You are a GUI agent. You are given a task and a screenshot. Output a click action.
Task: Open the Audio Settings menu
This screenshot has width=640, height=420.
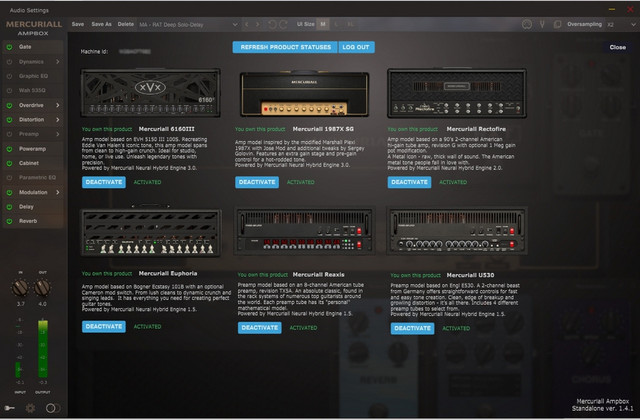[x=29, y=10]
